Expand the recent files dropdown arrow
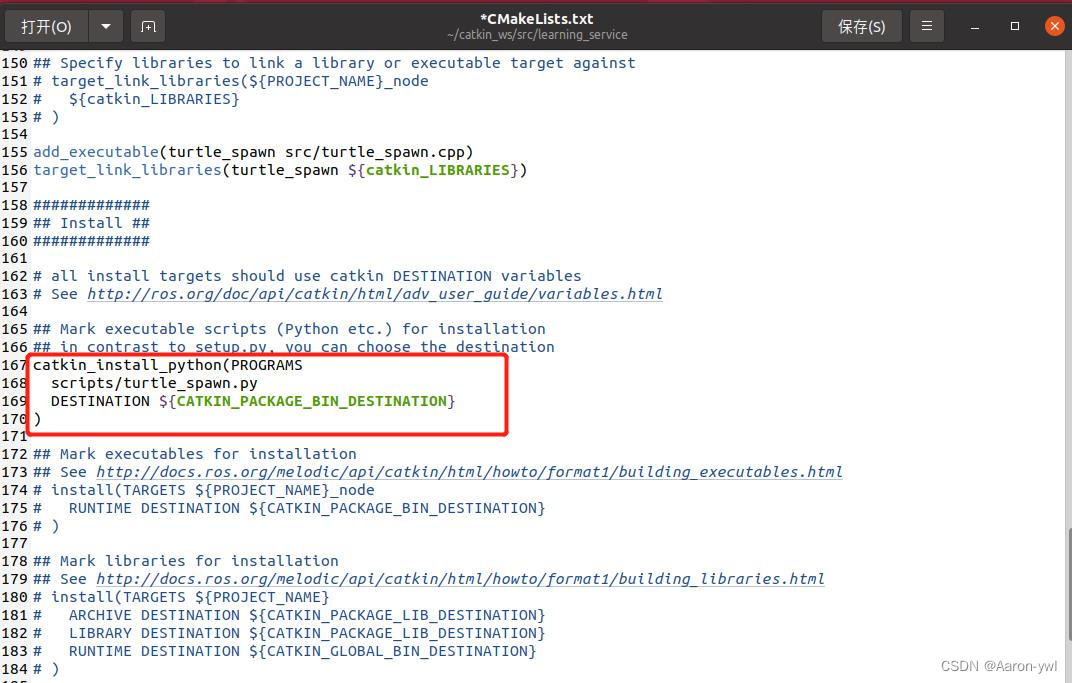1072x683 pixels. point(106,27)
